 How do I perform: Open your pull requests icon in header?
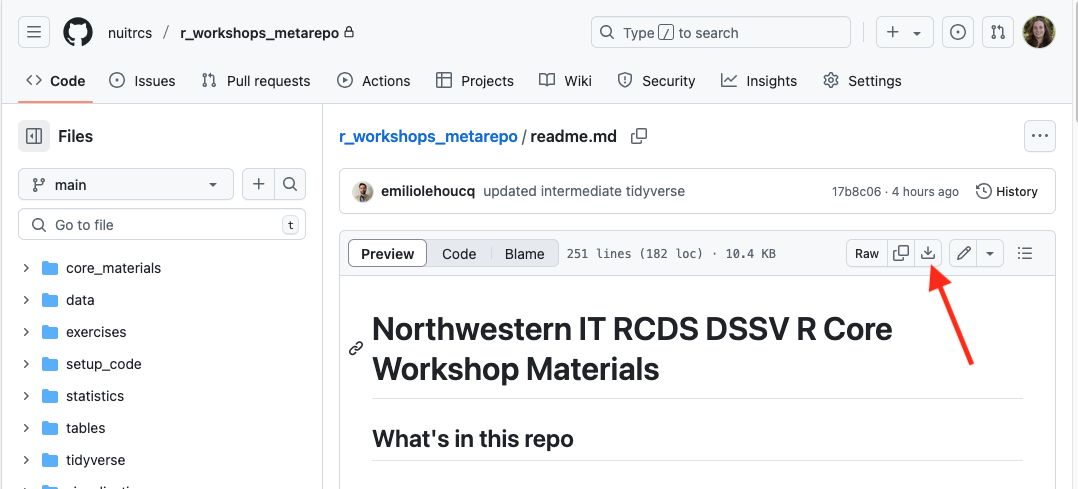click(x=998, y=32)
